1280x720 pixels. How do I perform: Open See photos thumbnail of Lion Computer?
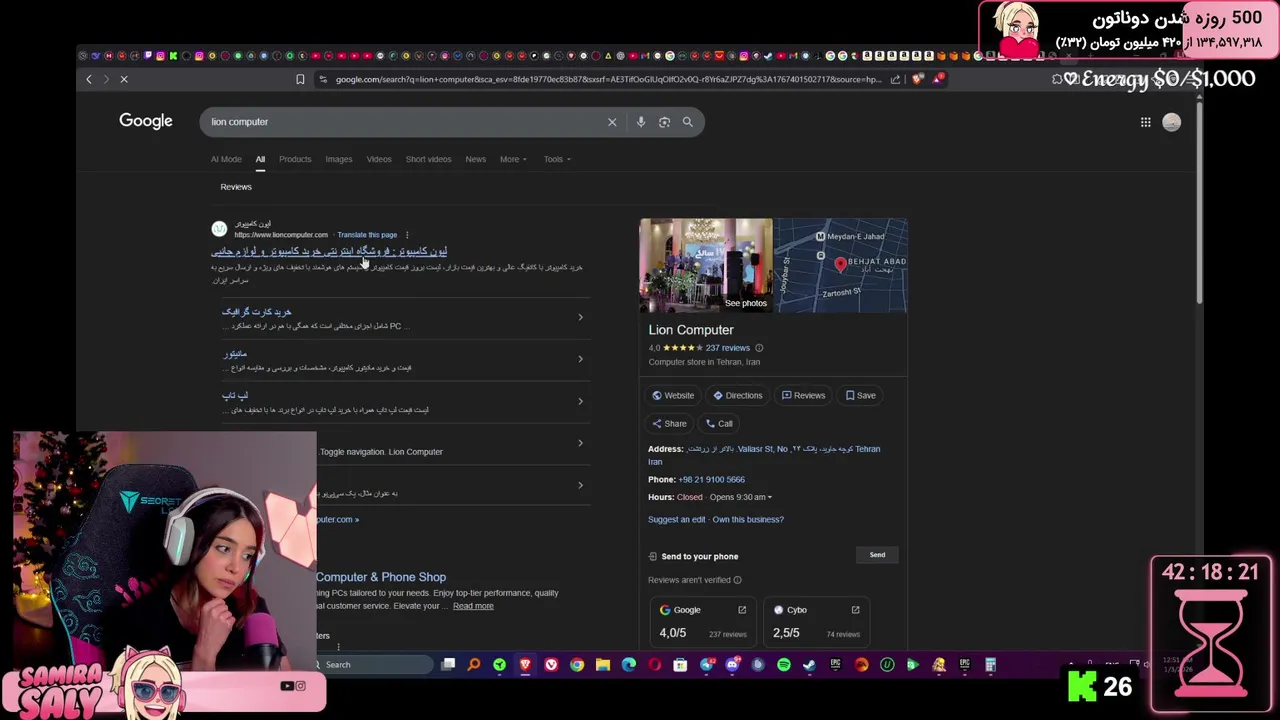[706, 265]
